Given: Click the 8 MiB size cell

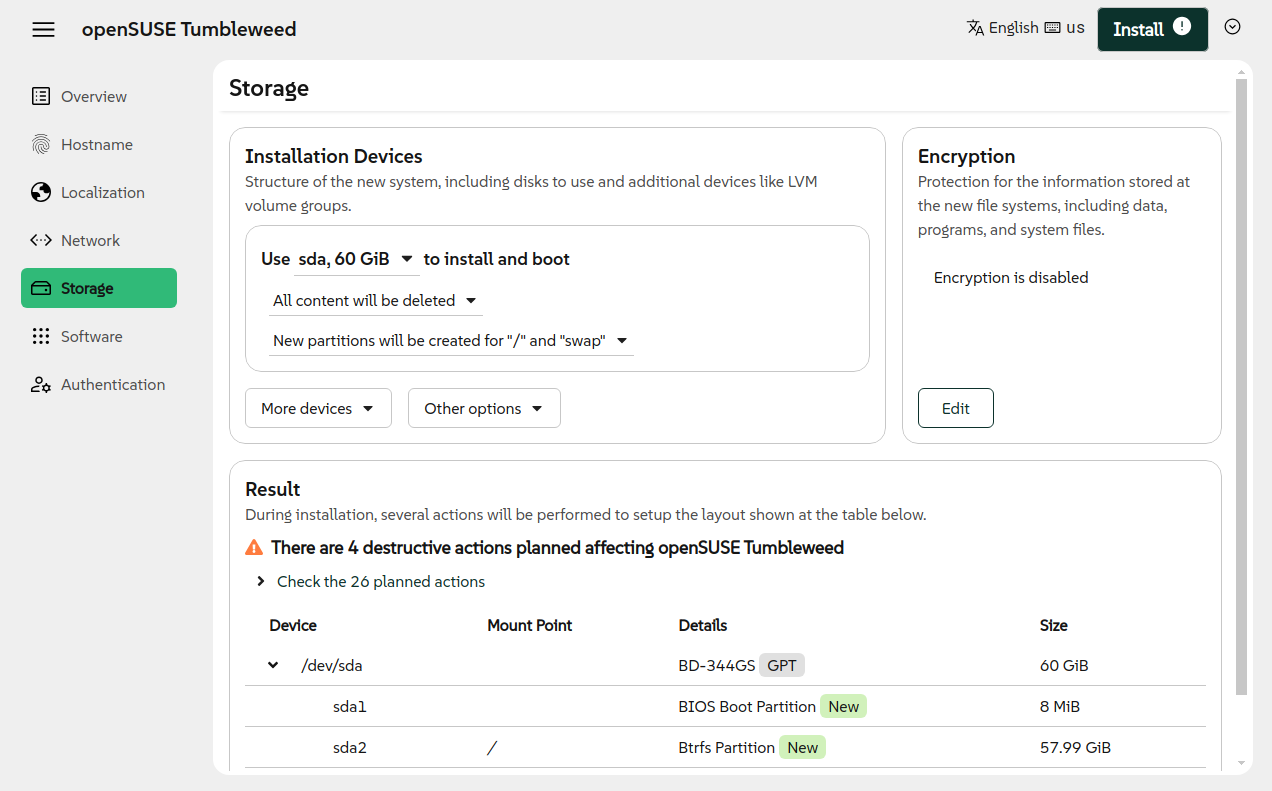Looking at the screenshot, I should (1060, 706).
